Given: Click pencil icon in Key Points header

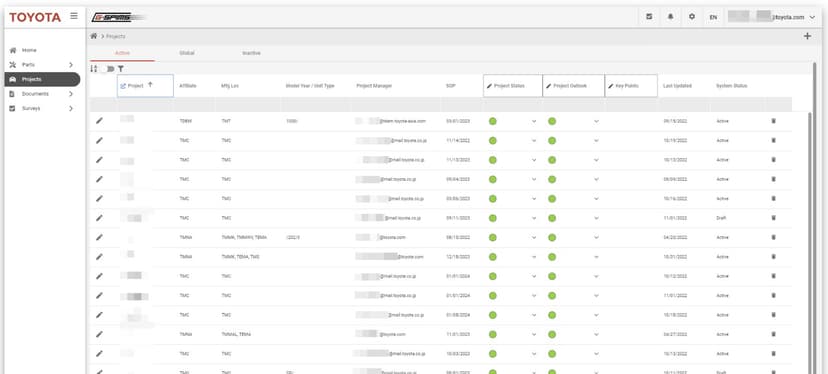Looking at the screenshot, I should tap(611, 86).
